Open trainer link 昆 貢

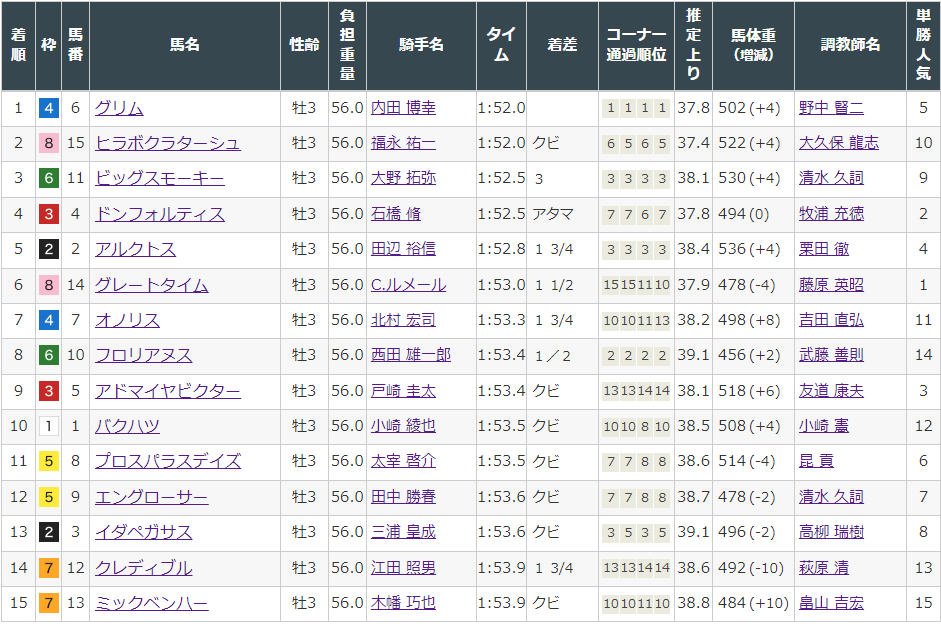(x=816, y=461)
